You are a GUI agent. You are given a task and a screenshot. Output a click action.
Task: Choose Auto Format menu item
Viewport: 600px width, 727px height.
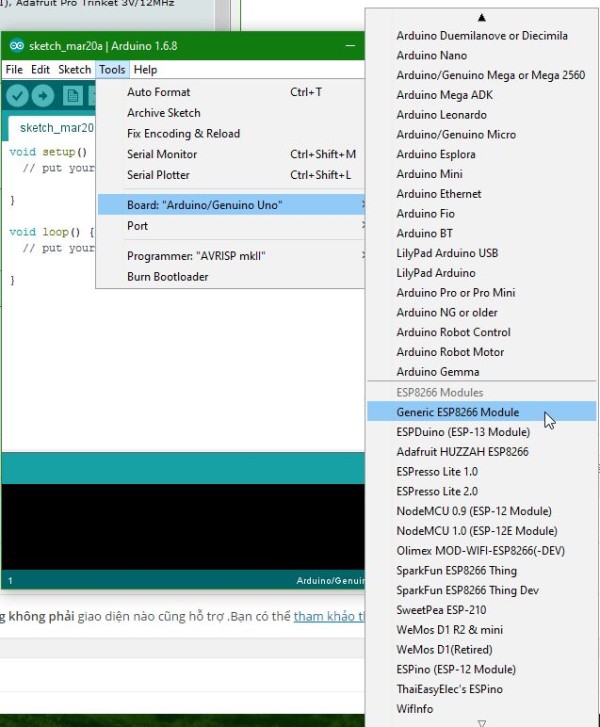(158, 92)
